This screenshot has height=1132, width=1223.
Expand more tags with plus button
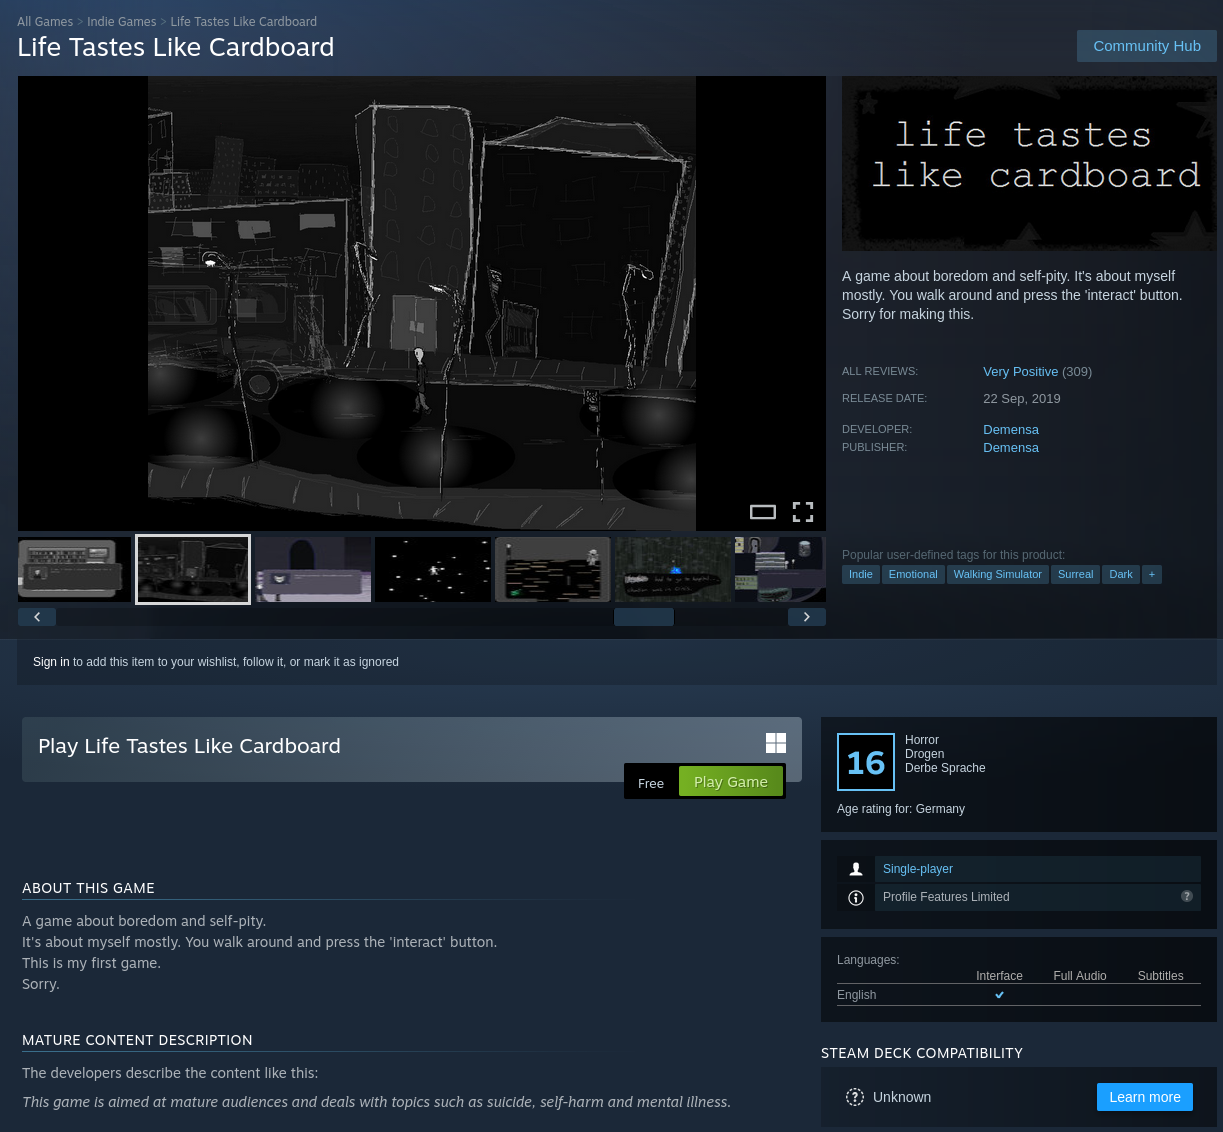click(1152, 574)
